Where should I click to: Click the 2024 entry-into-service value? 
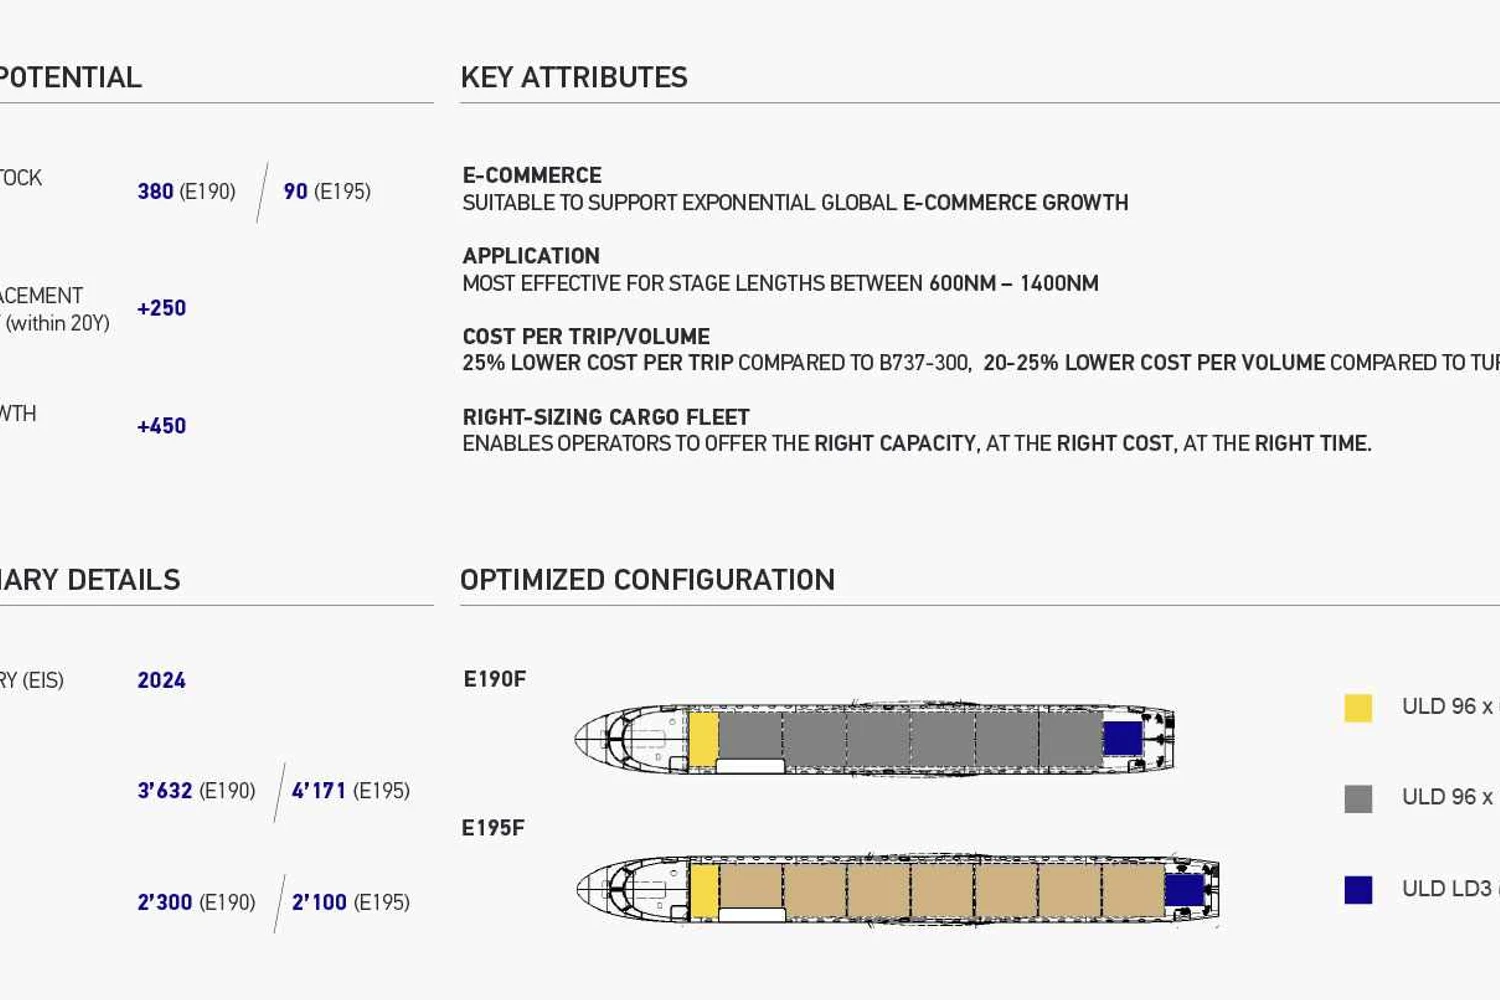tap(162, 680)
